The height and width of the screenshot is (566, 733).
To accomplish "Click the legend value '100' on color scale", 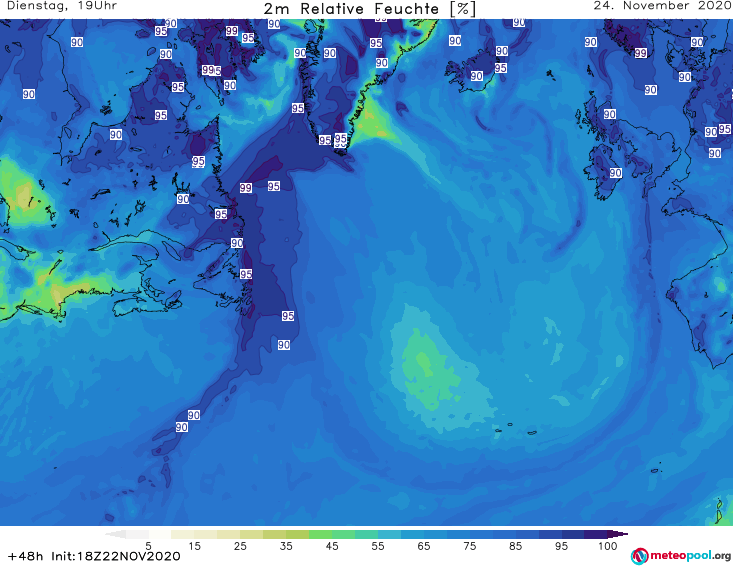I will (608, 546).
